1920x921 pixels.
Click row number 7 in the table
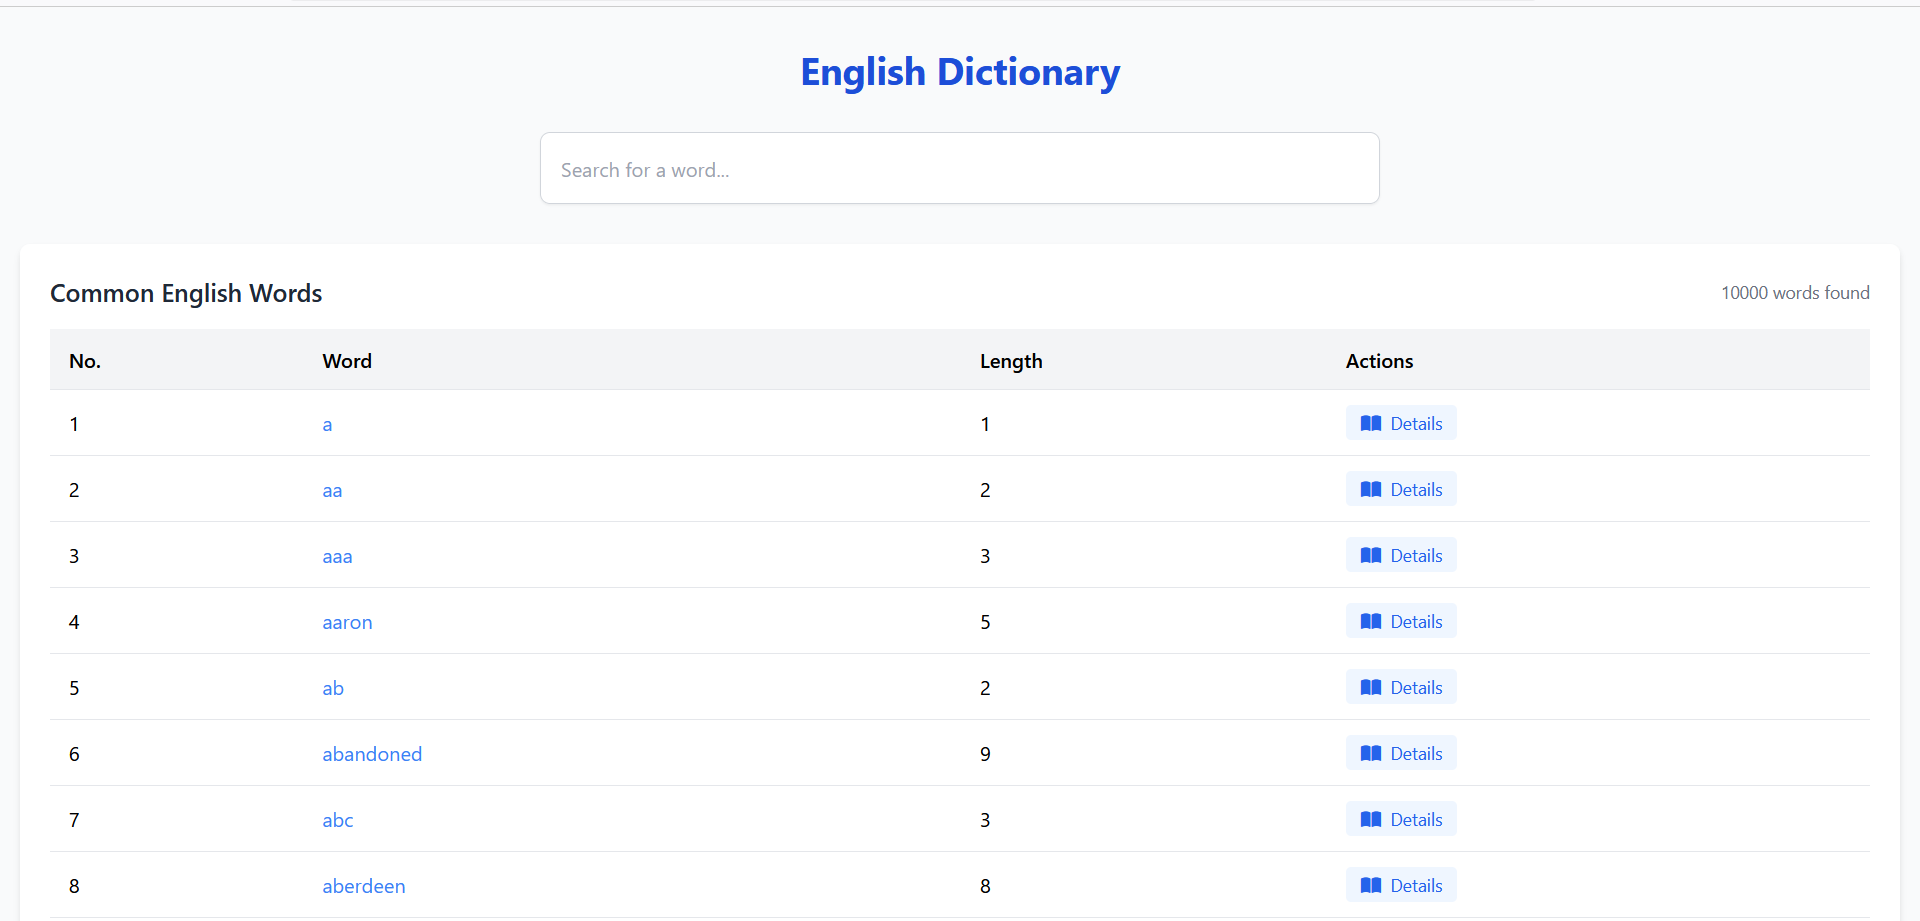click(x=74, y=821)
